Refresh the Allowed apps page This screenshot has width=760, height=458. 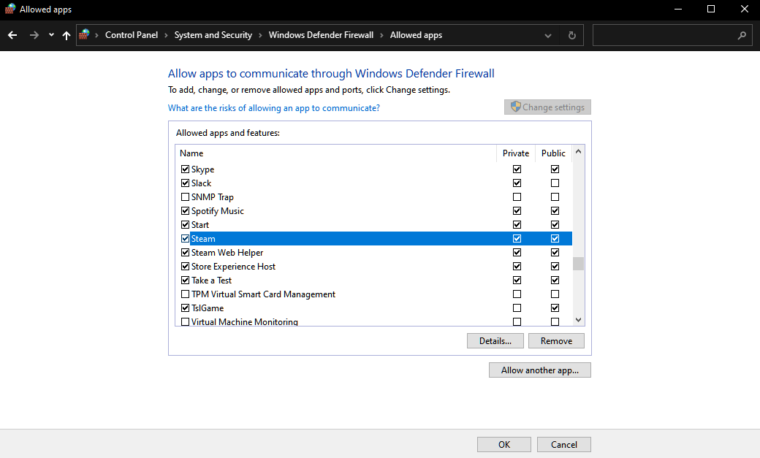[571, 35]
